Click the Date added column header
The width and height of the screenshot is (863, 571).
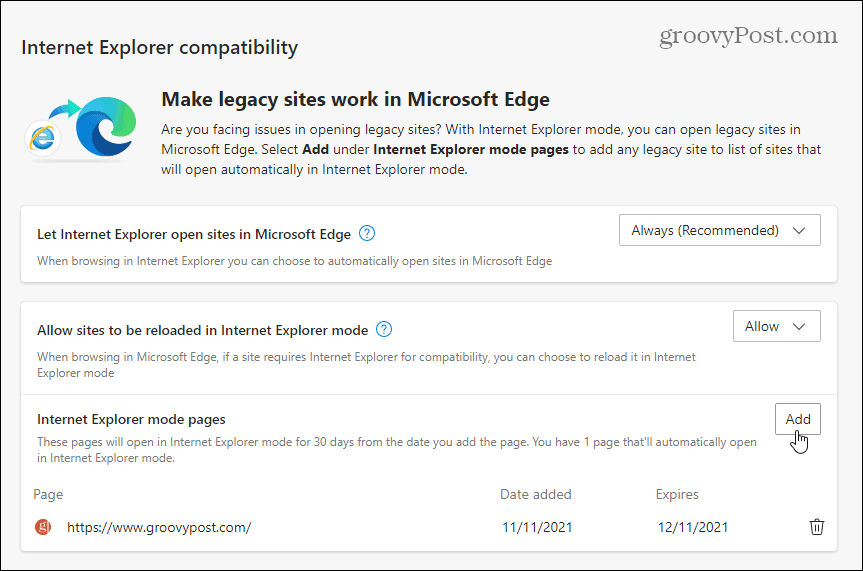(536, 494)
